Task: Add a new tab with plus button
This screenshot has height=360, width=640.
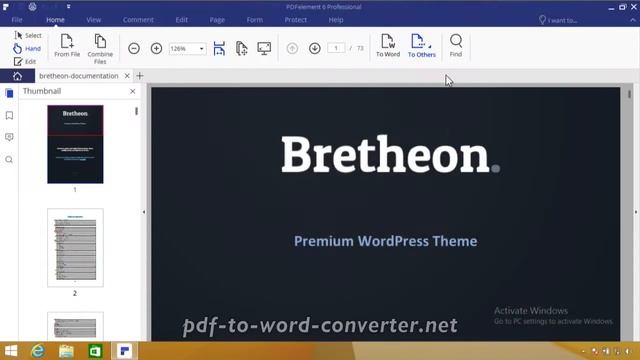Action: coord(140,76)
